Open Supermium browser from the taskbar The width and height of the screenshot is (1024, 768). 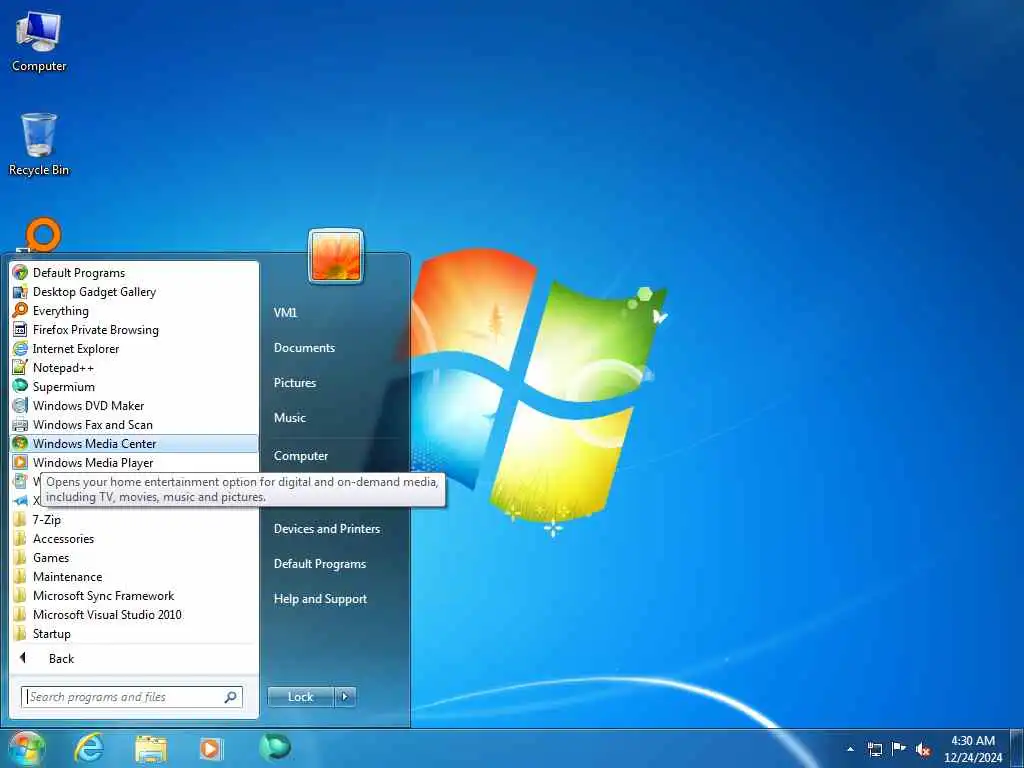[x=274, y=748]
